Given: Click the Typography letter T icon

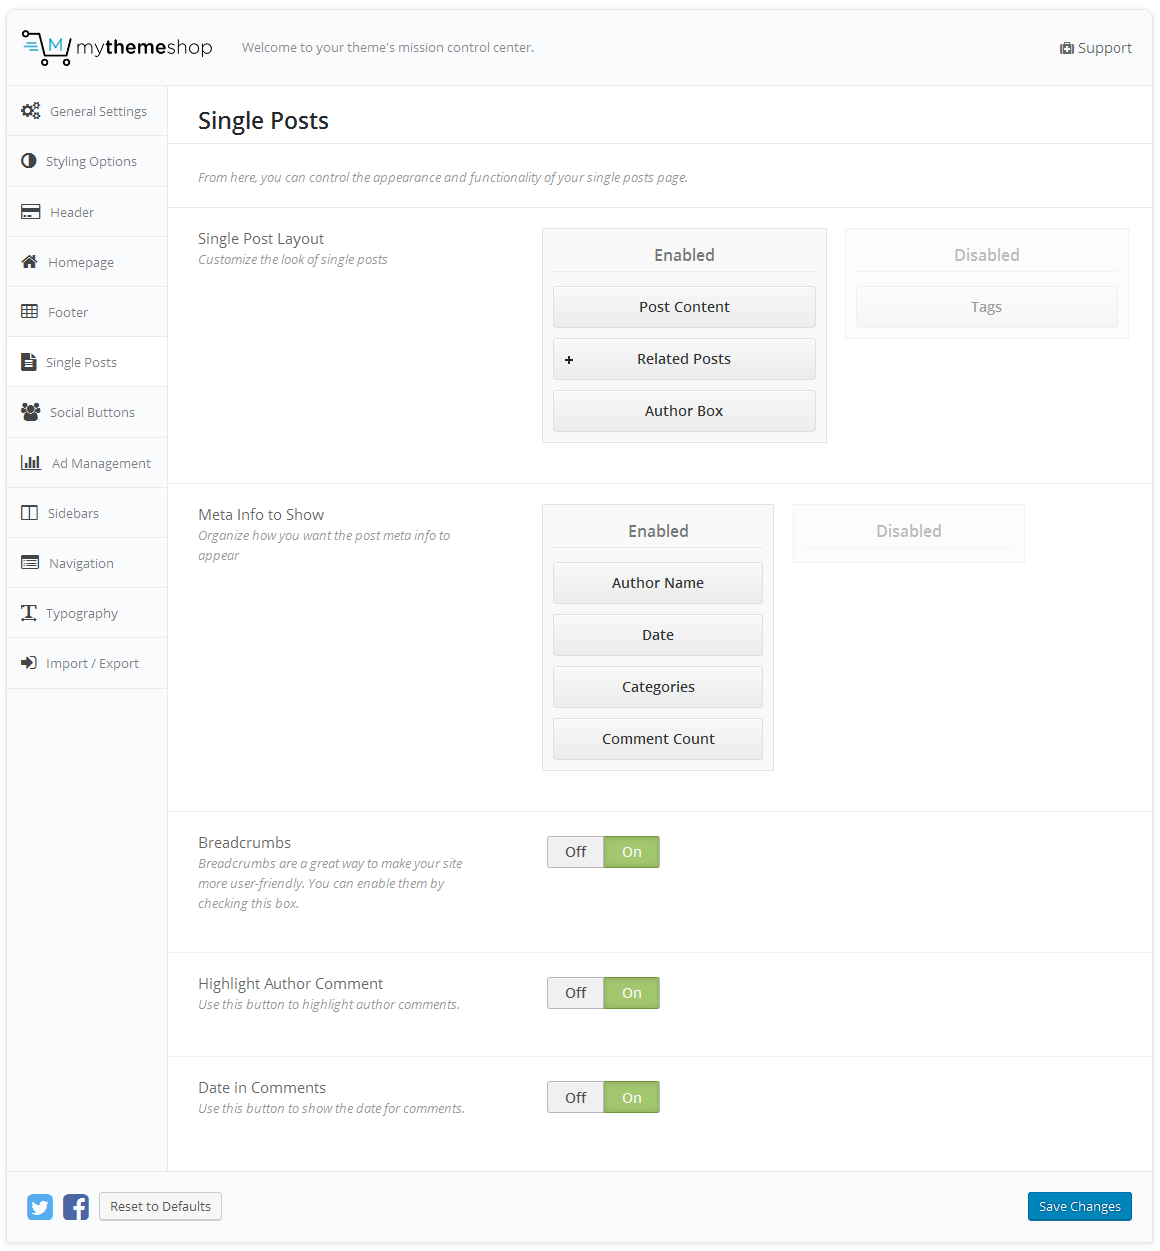Looking at the screenshot, I should (29, 613).
